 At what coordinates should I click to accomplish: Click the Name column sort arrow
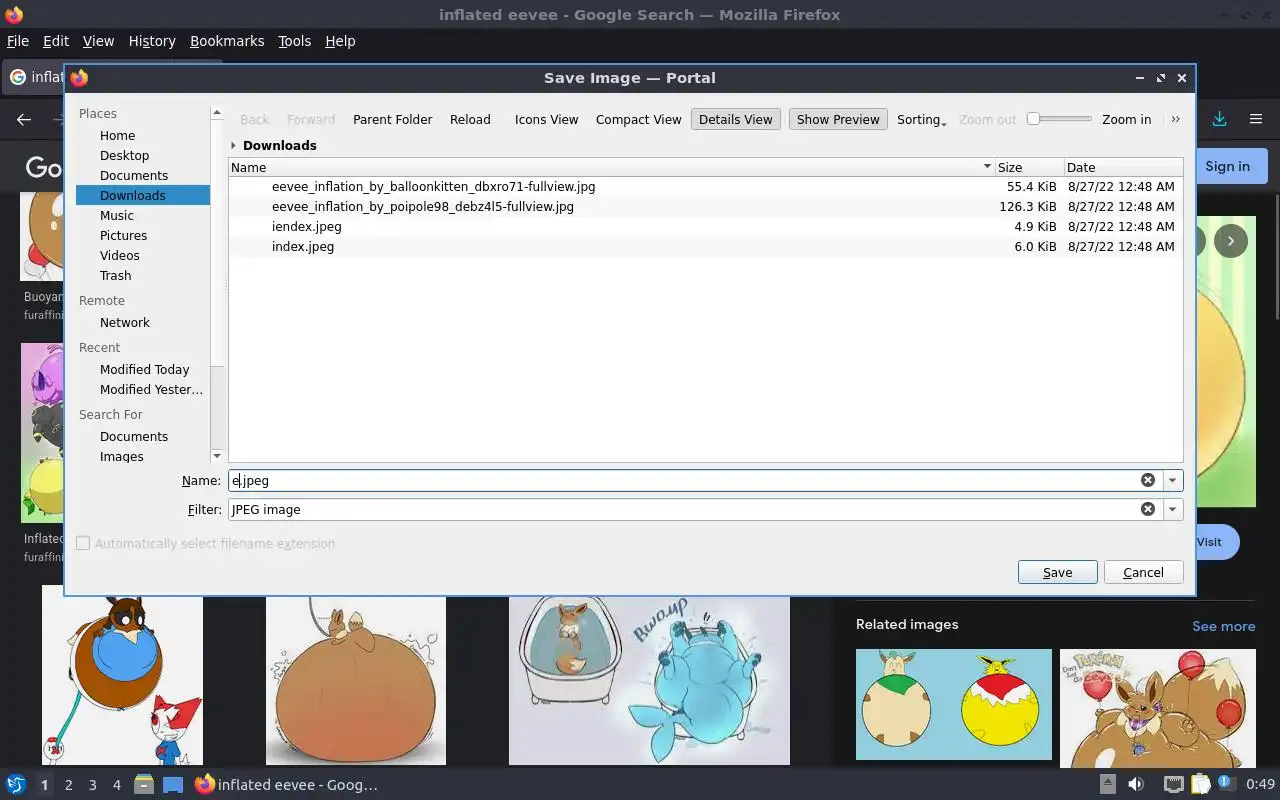(987, 167)
